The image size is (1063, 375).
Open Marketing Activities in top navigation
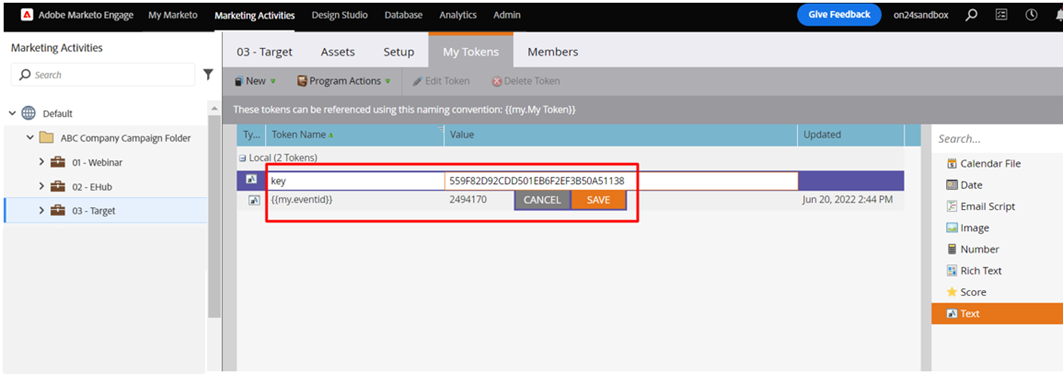[254, 15]
